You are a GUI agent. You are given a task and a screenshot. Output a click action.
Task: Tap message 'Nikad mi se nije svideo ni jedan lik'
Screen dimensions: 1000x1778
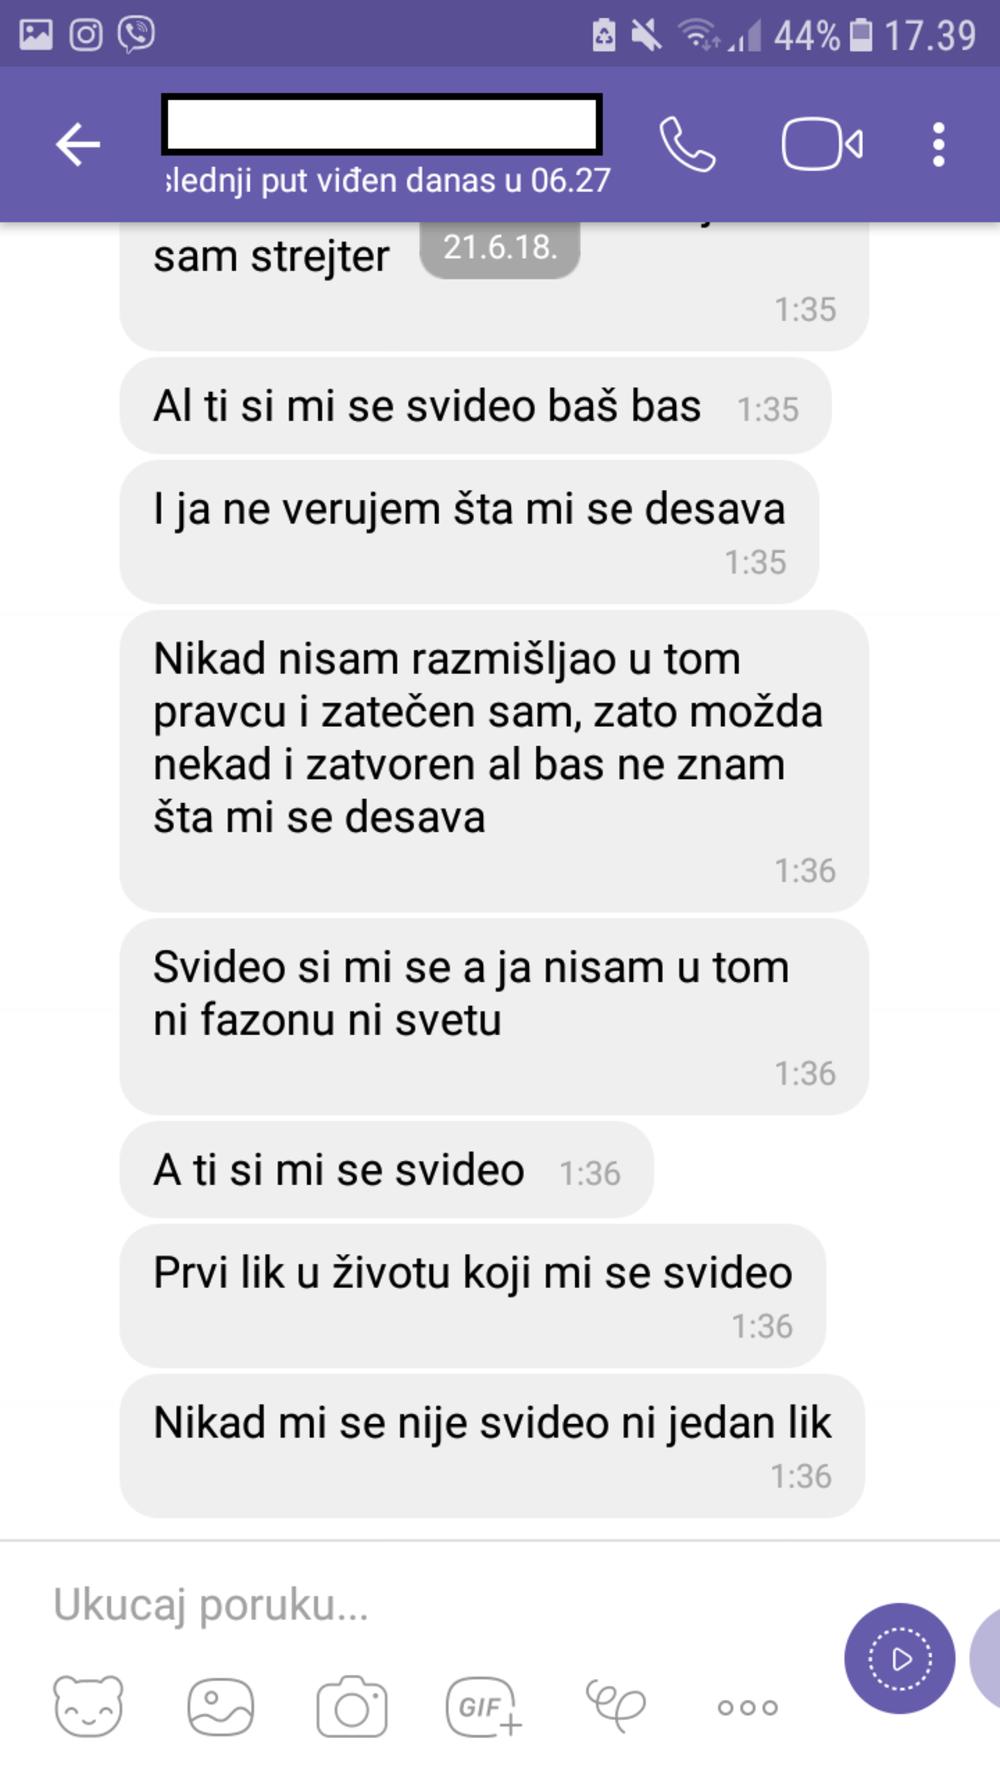[492, 1446]
